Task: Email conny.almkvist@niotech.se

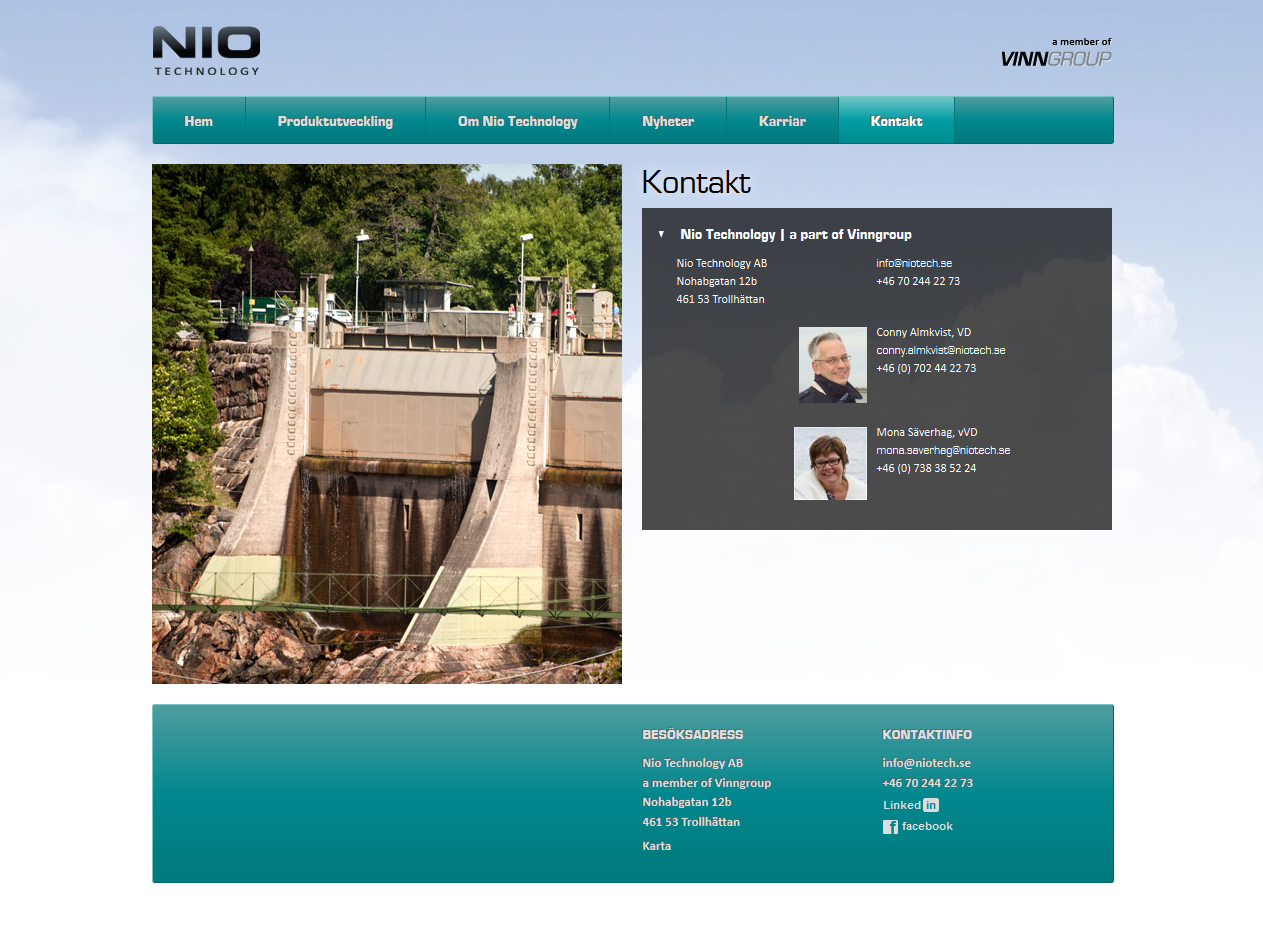Action: [941, 350]
